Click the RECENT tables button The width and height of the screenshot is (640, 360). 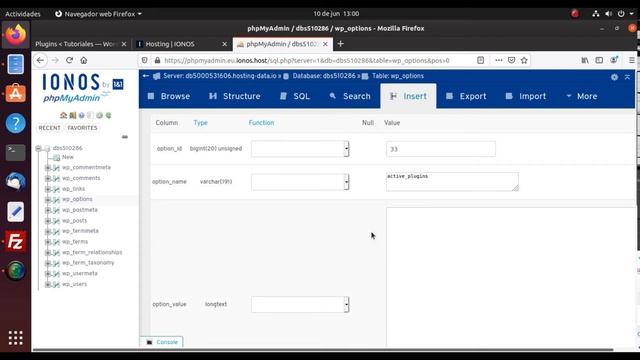tap(49, 128)
